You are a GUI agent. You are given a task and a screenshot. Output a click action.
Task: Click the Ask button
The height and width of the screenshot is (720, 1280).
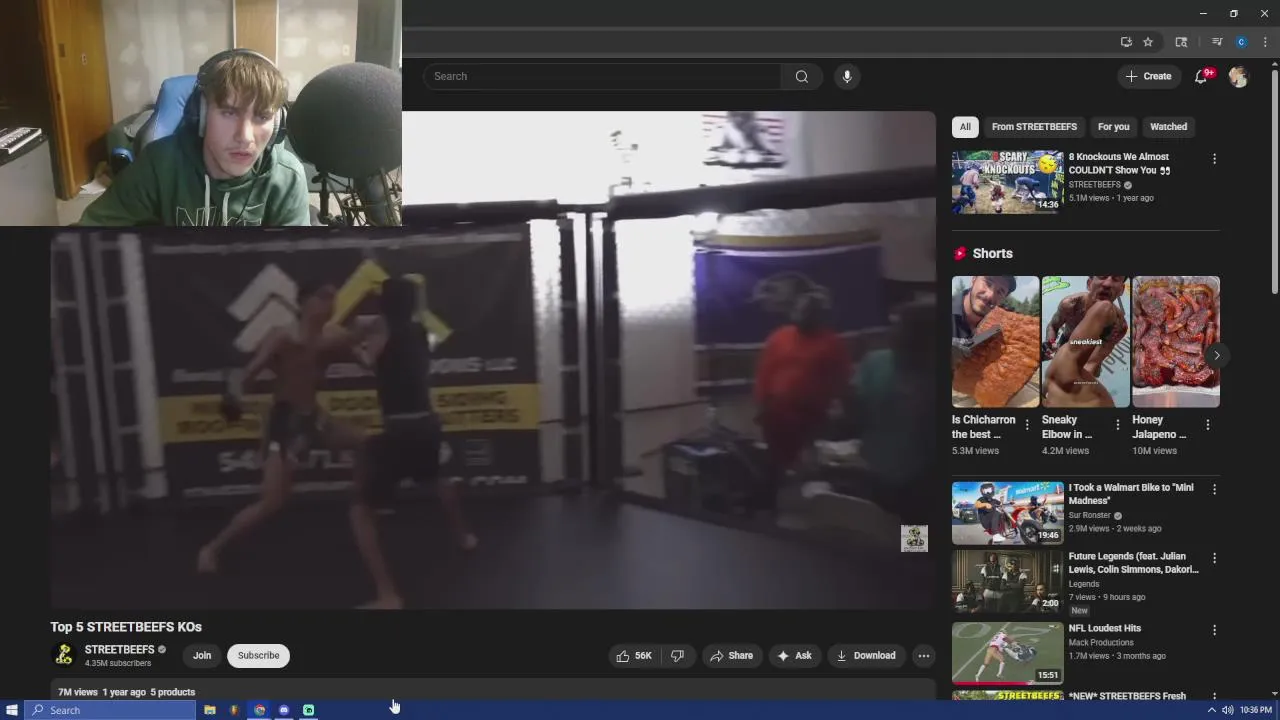pyautogui.click(x=793, y=656)
